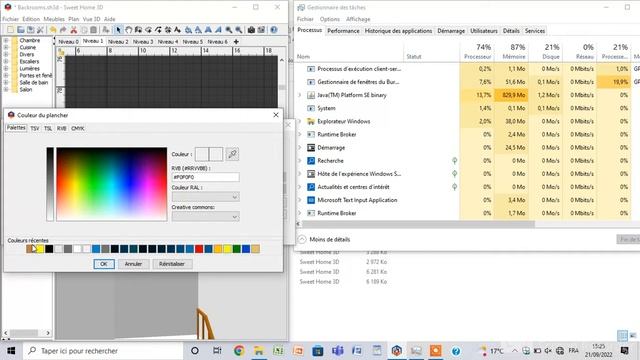Open the Couleur RAL dropdown
The image size is (640, 360).
(x=206, y=197)
